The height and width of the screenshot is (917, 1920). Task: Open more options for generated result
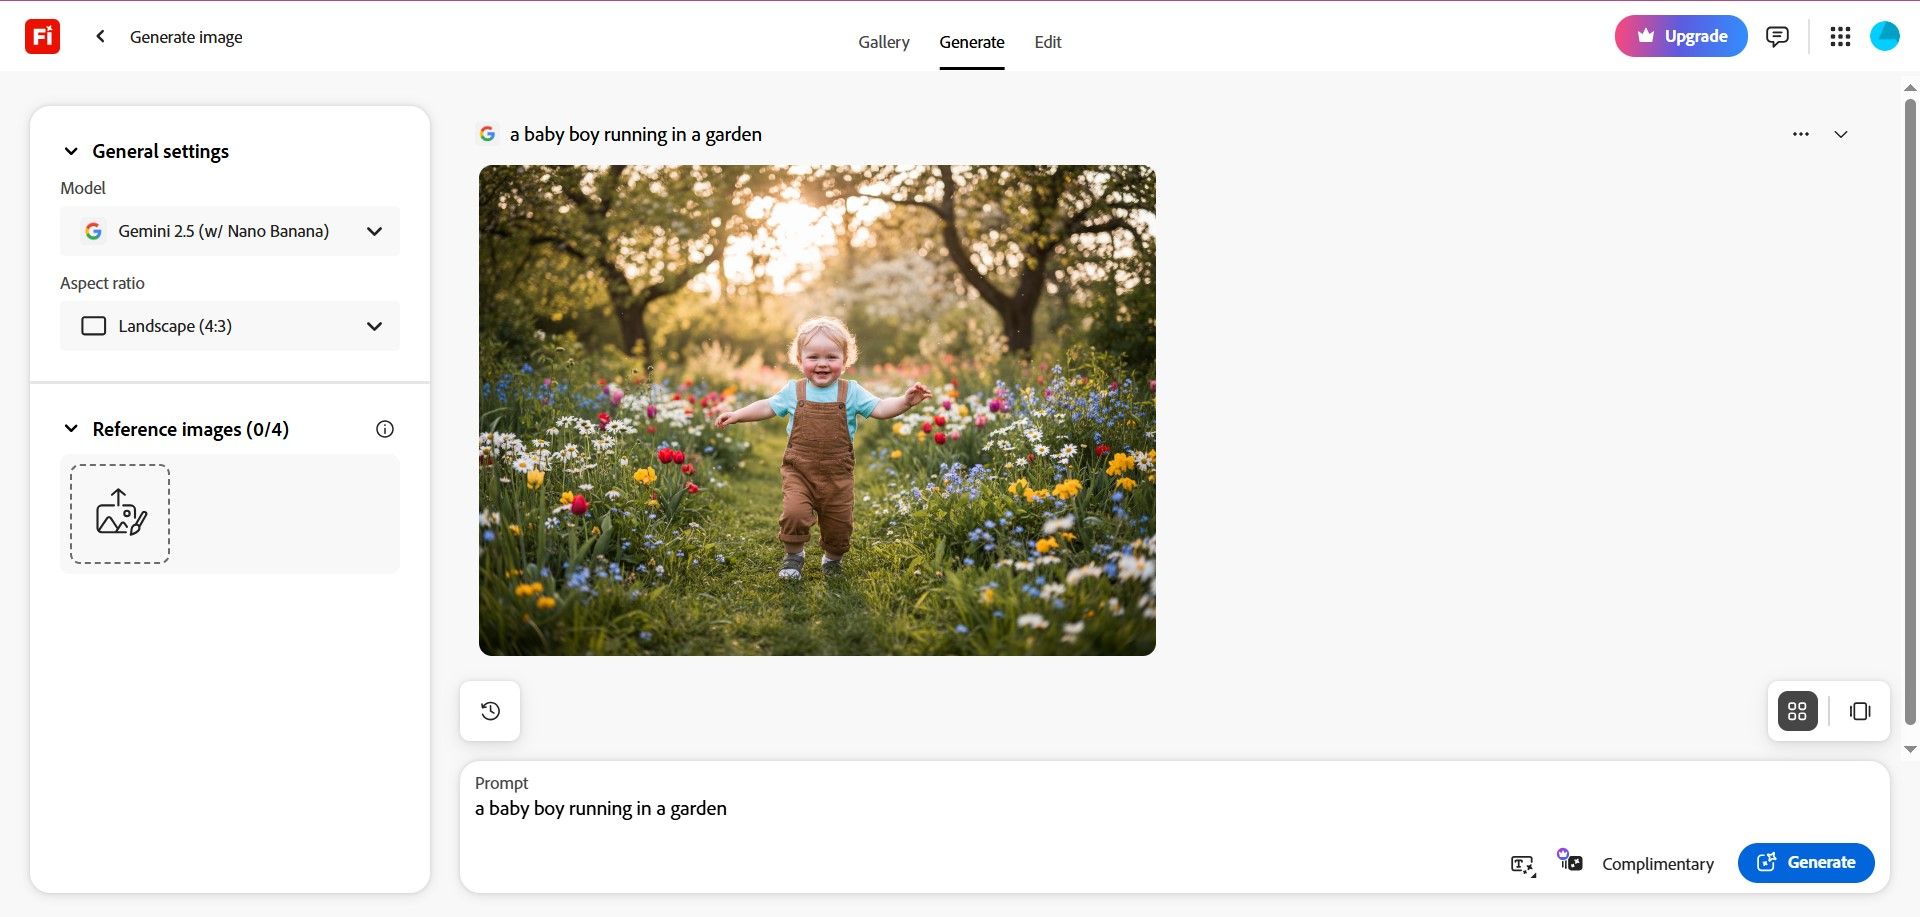1801,134
